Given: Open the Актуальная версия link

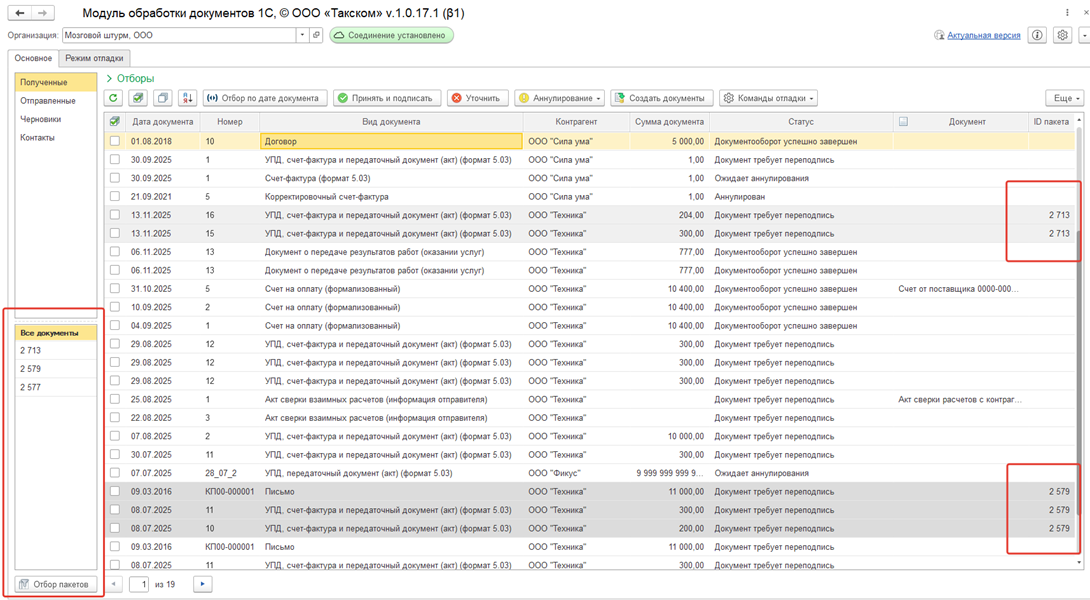Looking at the screenshot, I should 983,35.
